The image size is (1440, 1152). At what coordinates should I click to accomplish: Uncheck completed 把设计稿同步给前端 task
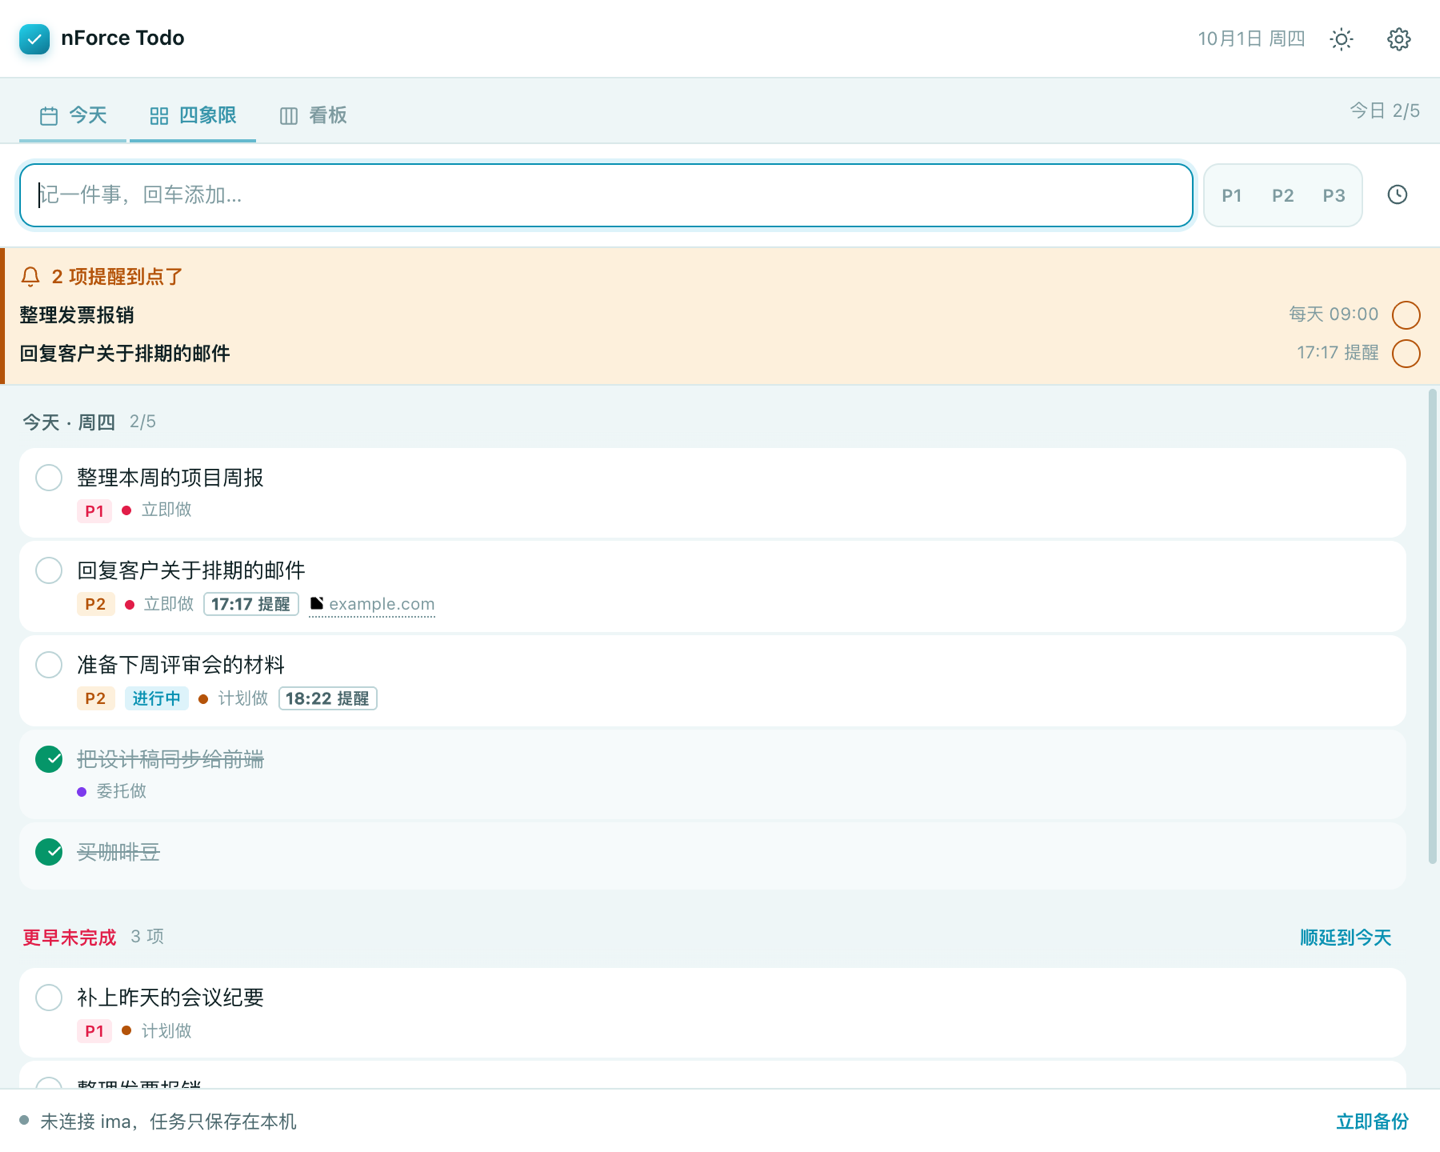[49, 759]
